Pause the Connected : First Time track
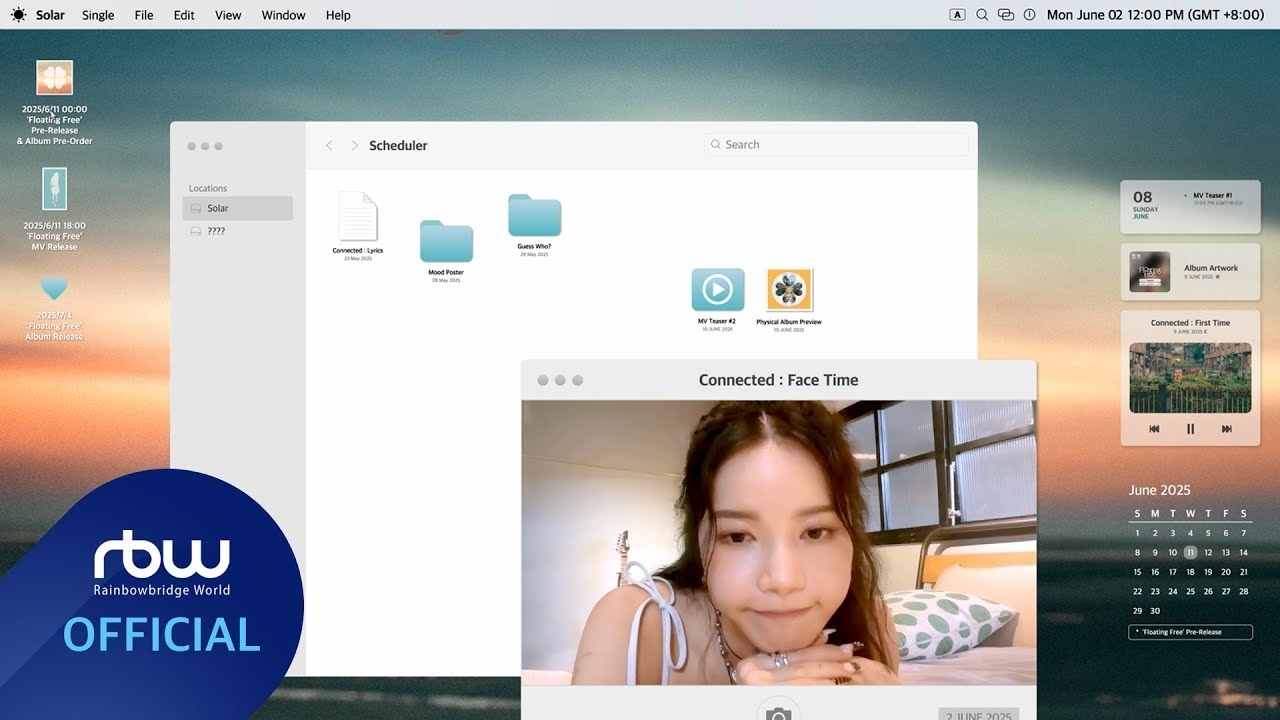Viewport: 1280px width, 720px height. (1190, 429)
